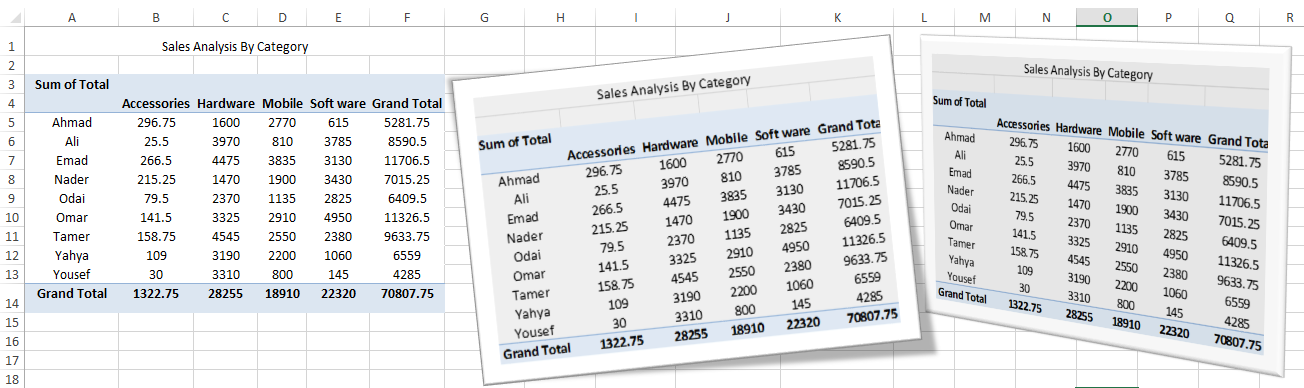
Task: Click the 4475 cell in Emad's row
Action: (226, 160)
